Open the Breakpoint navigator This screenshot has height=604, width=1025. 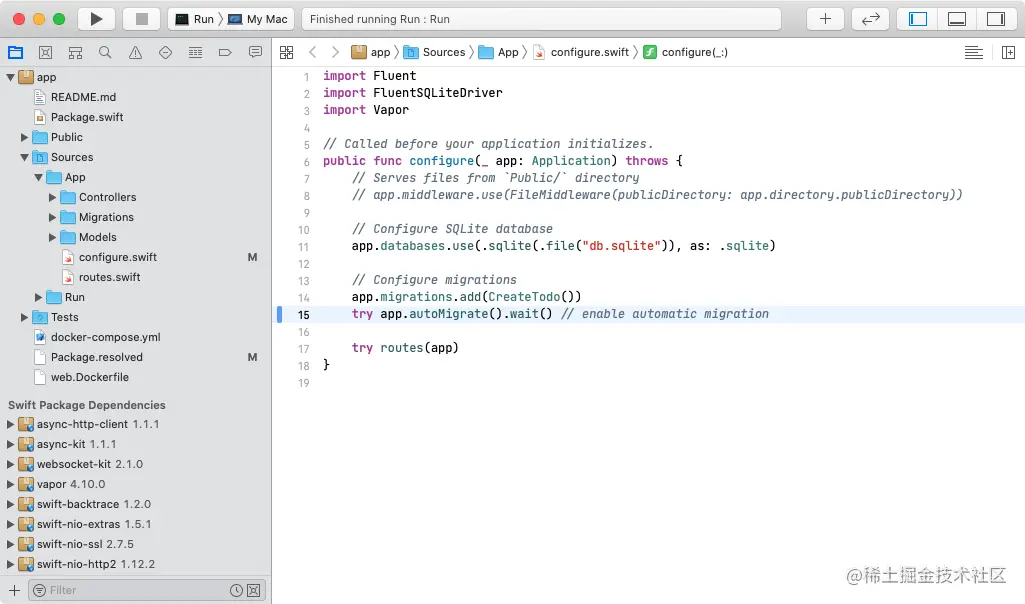pyautogui.click(x=226, y=52)
